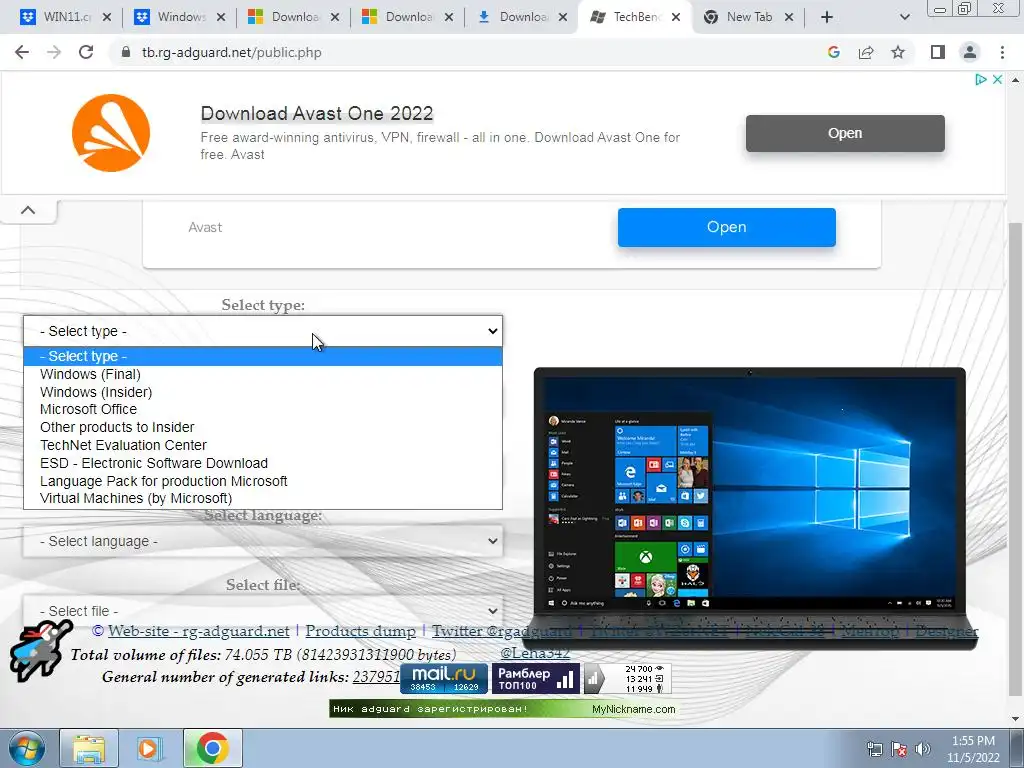Open File Explorer from taskbar
The width and height of the screenshot is (1024, 768).
click(89, 748)
